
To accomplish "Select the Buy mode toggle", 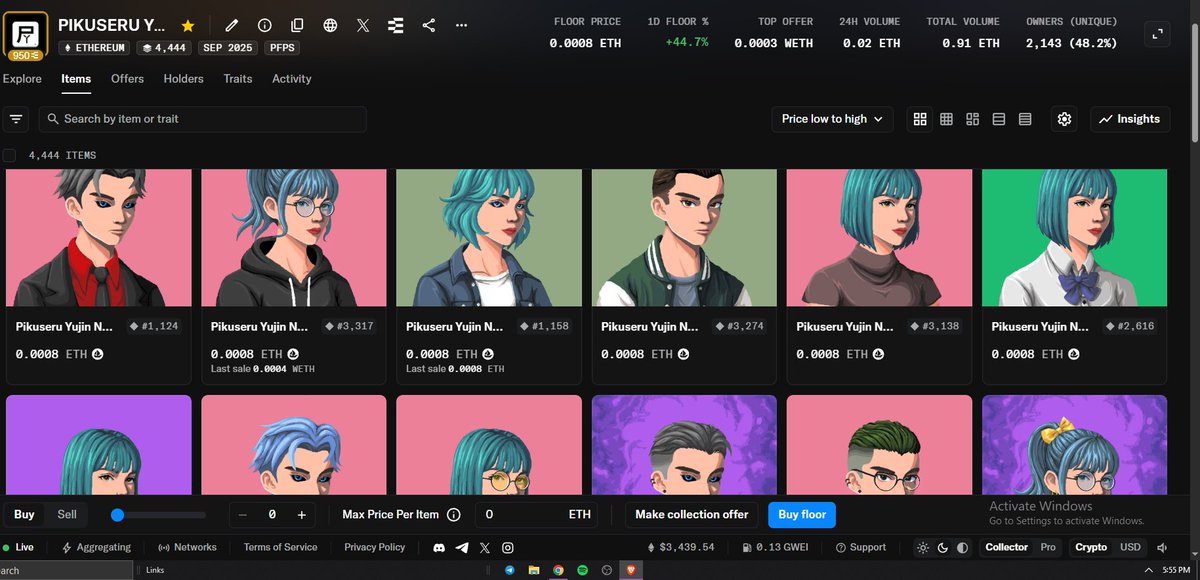I will pyautogui.click(x=24, y=515).
